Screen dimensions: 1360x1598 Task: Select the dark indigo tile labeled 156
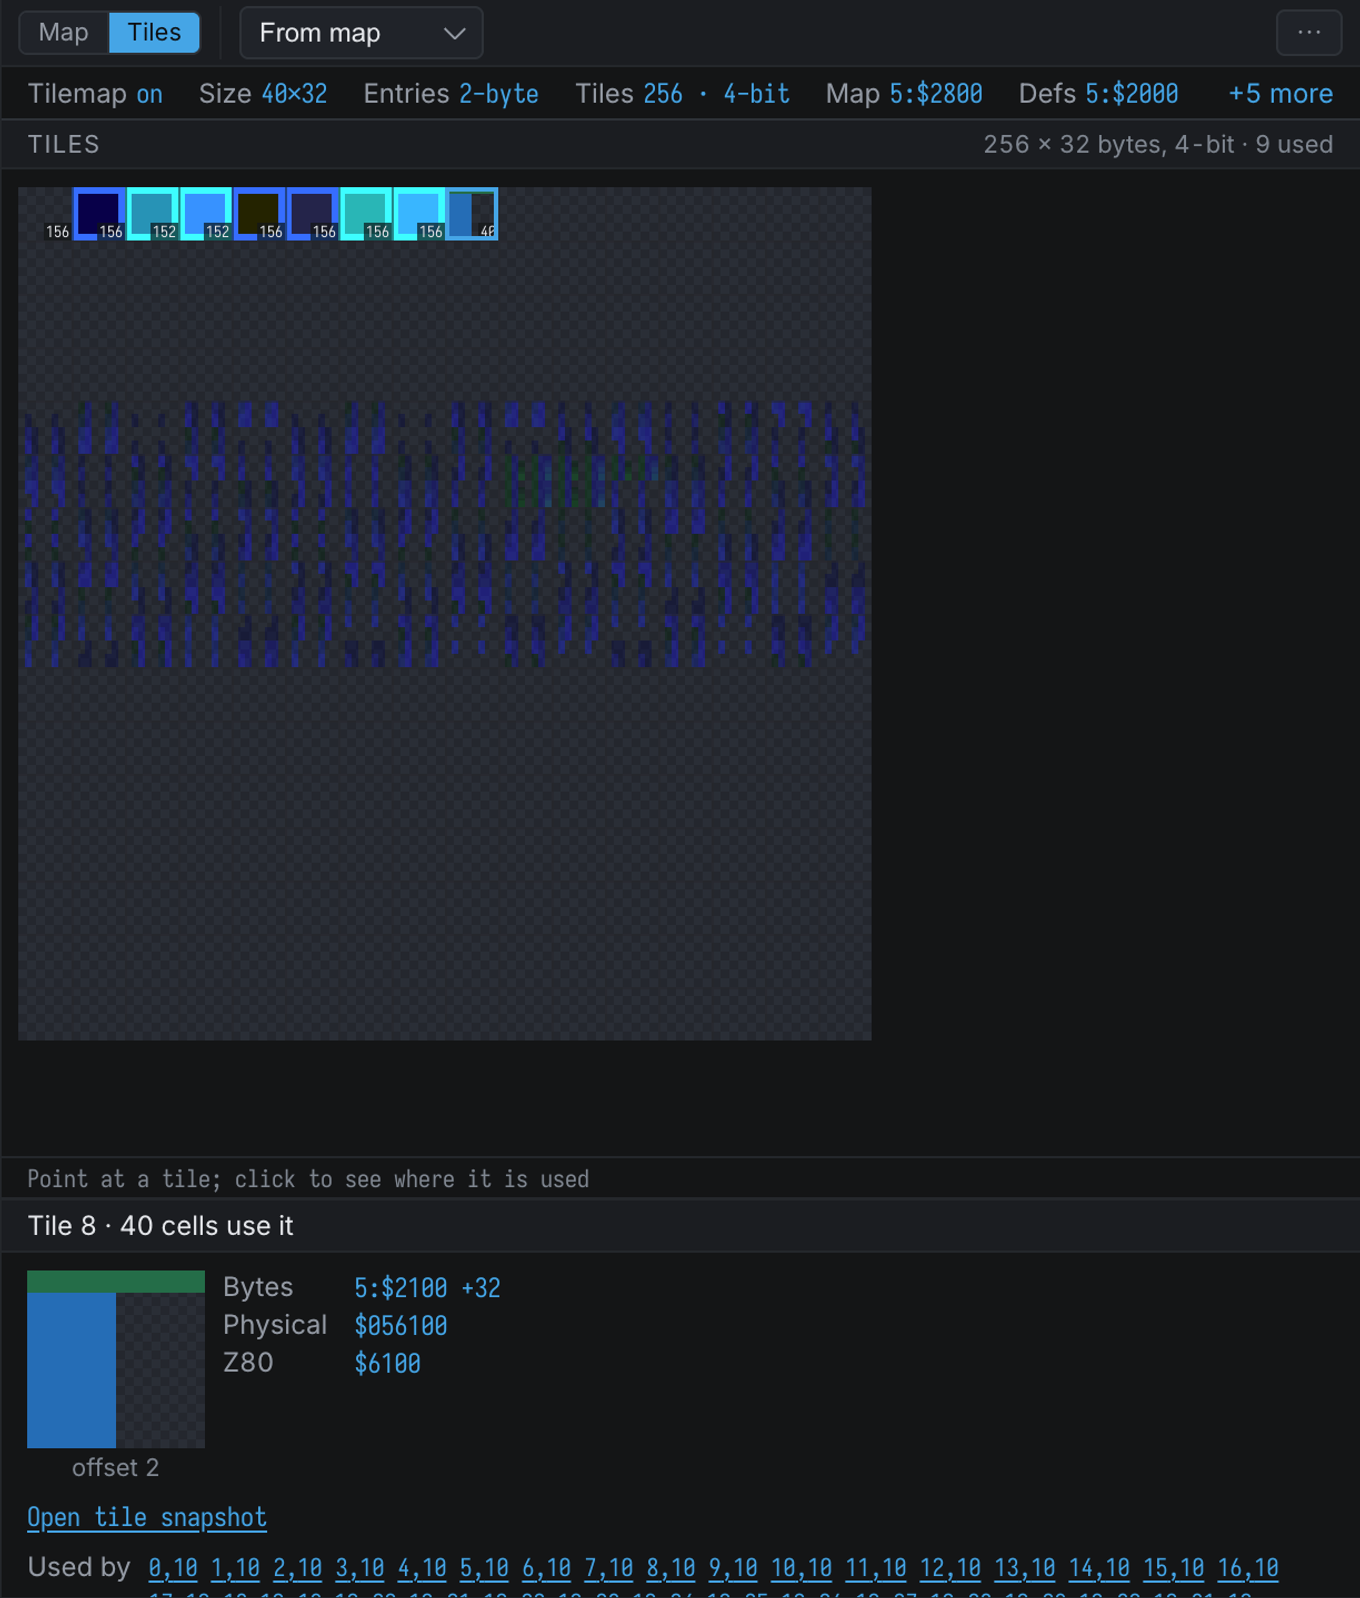click(312, 214)
